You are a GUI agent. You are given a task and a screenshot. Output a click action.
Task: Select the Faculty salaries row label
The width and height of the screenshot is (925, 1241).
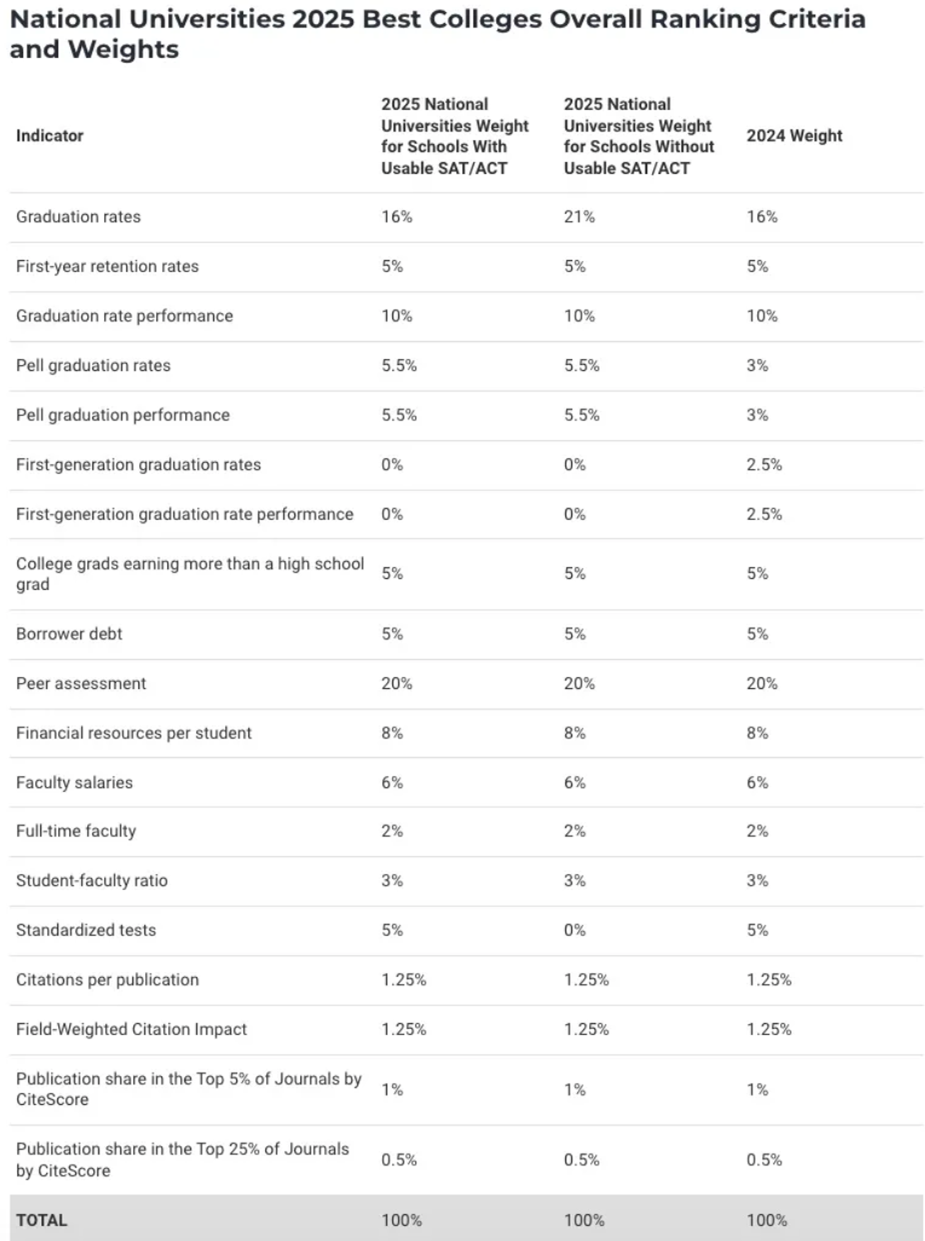pos(74,783)
